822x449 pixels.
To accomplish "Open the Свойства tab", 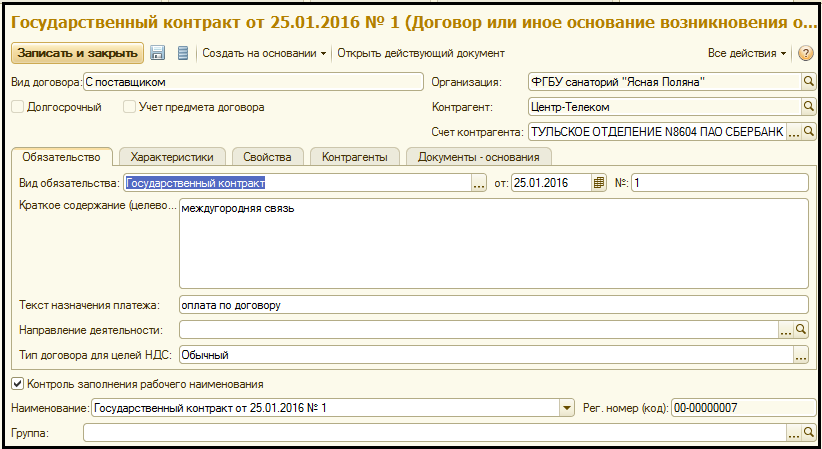I will point(267,157).
